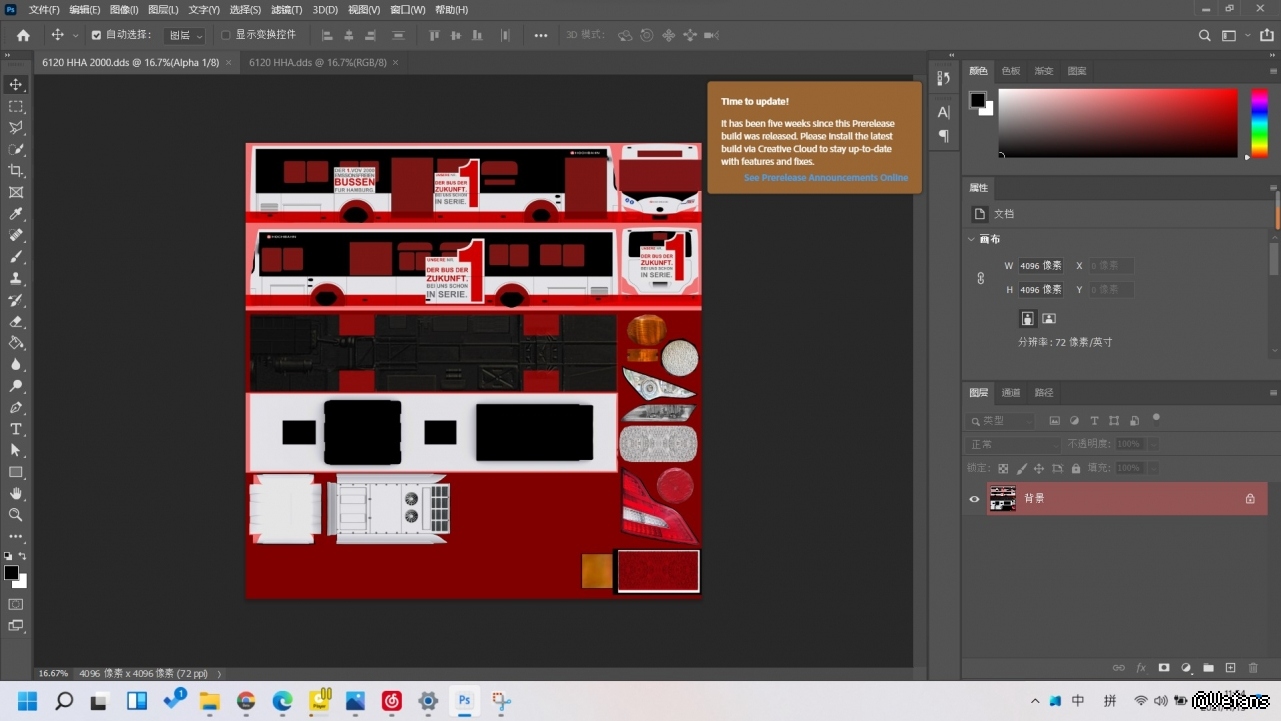Switch to the 通道 panel tab
The height and width of the screenshot is (721, 1281).
tap(1011, 393)
